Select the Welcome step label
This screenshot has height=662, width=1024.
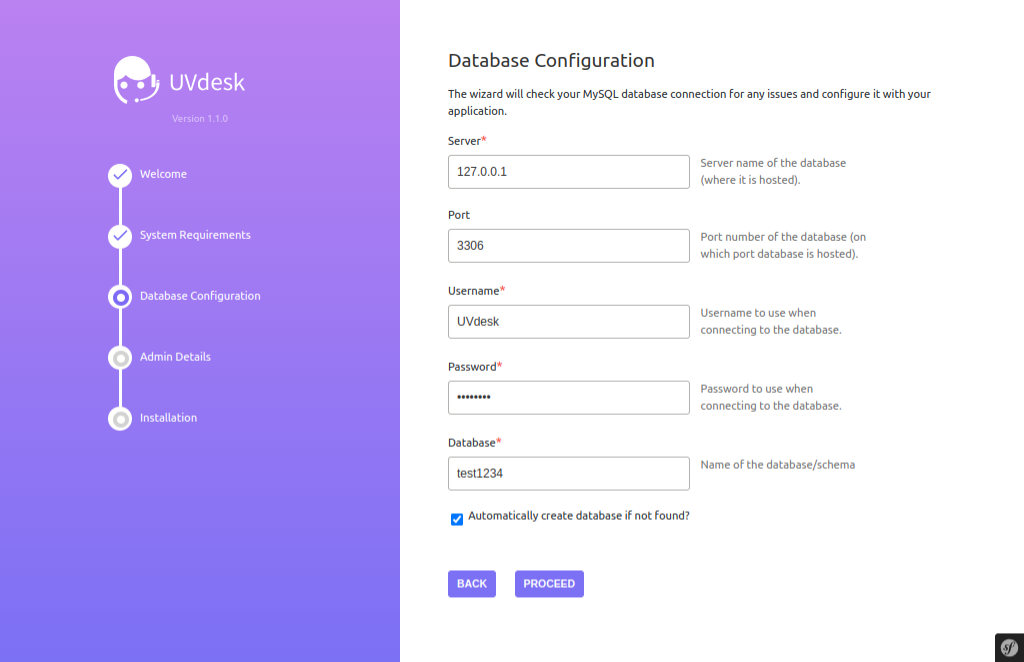point(163,174)
